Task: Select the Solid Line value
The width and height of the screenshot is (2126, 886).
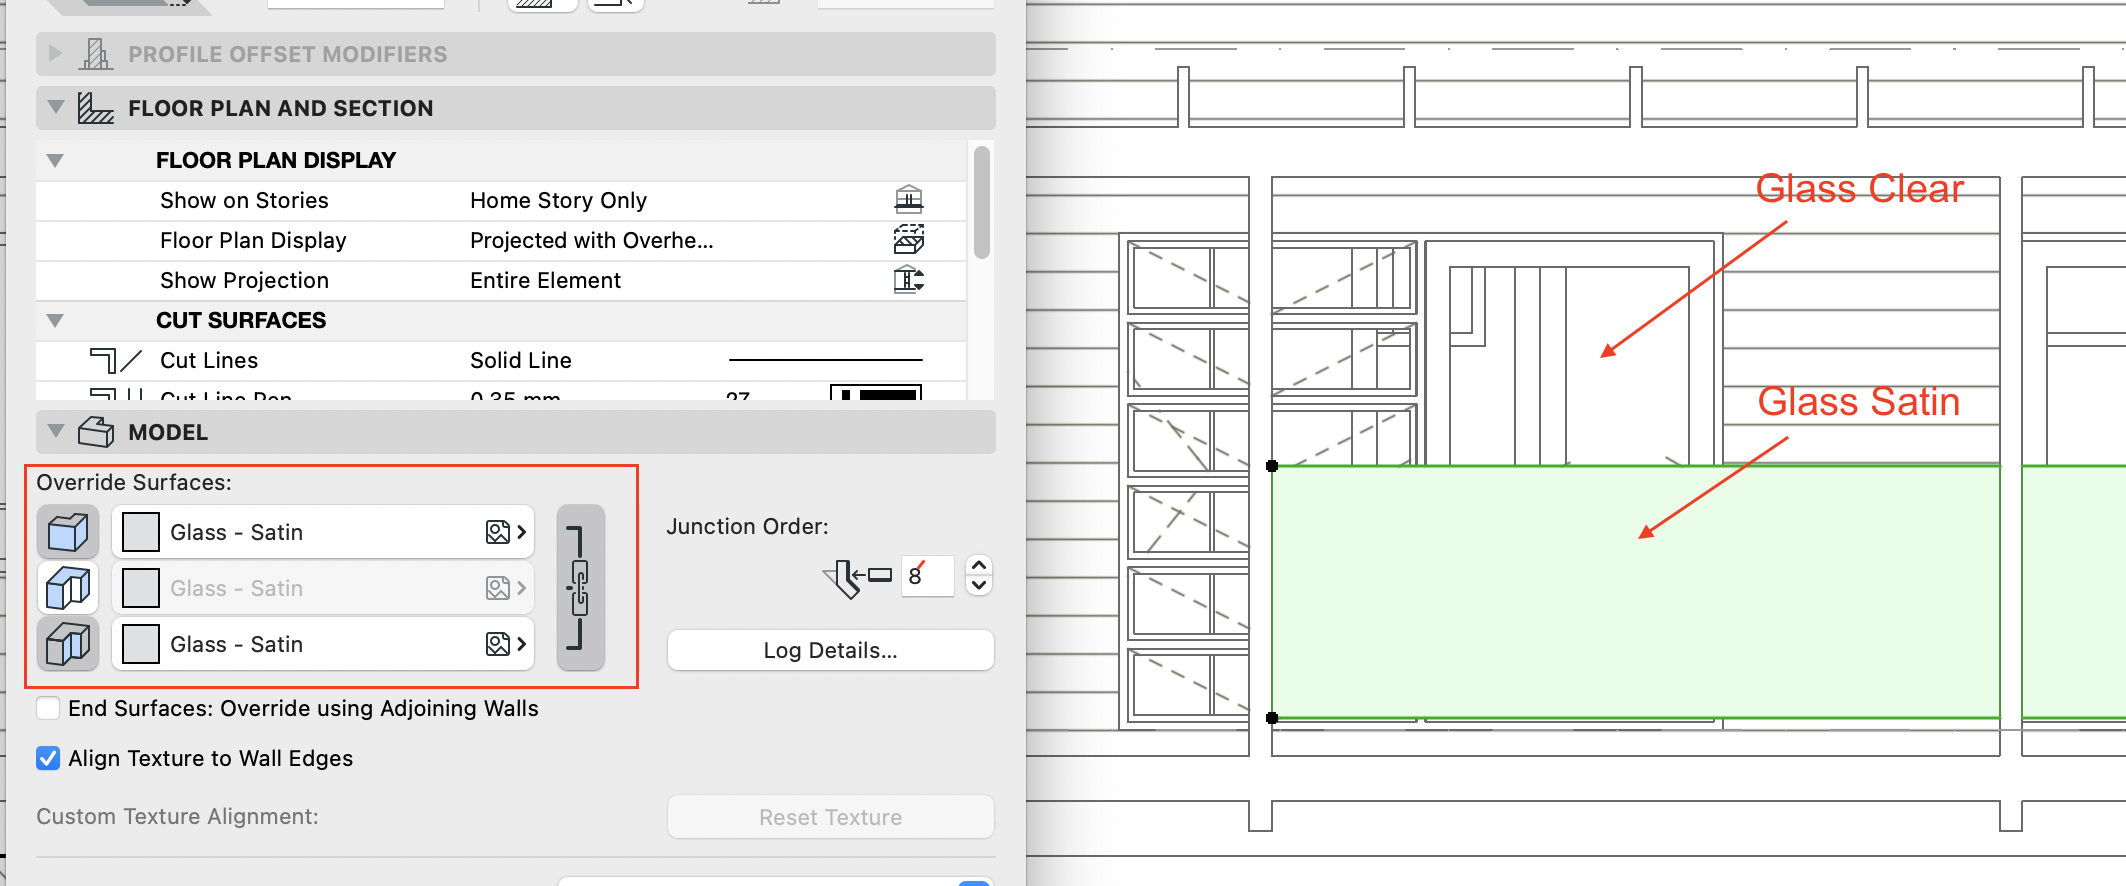Action: pyautogui.click(x=520, y=360)
